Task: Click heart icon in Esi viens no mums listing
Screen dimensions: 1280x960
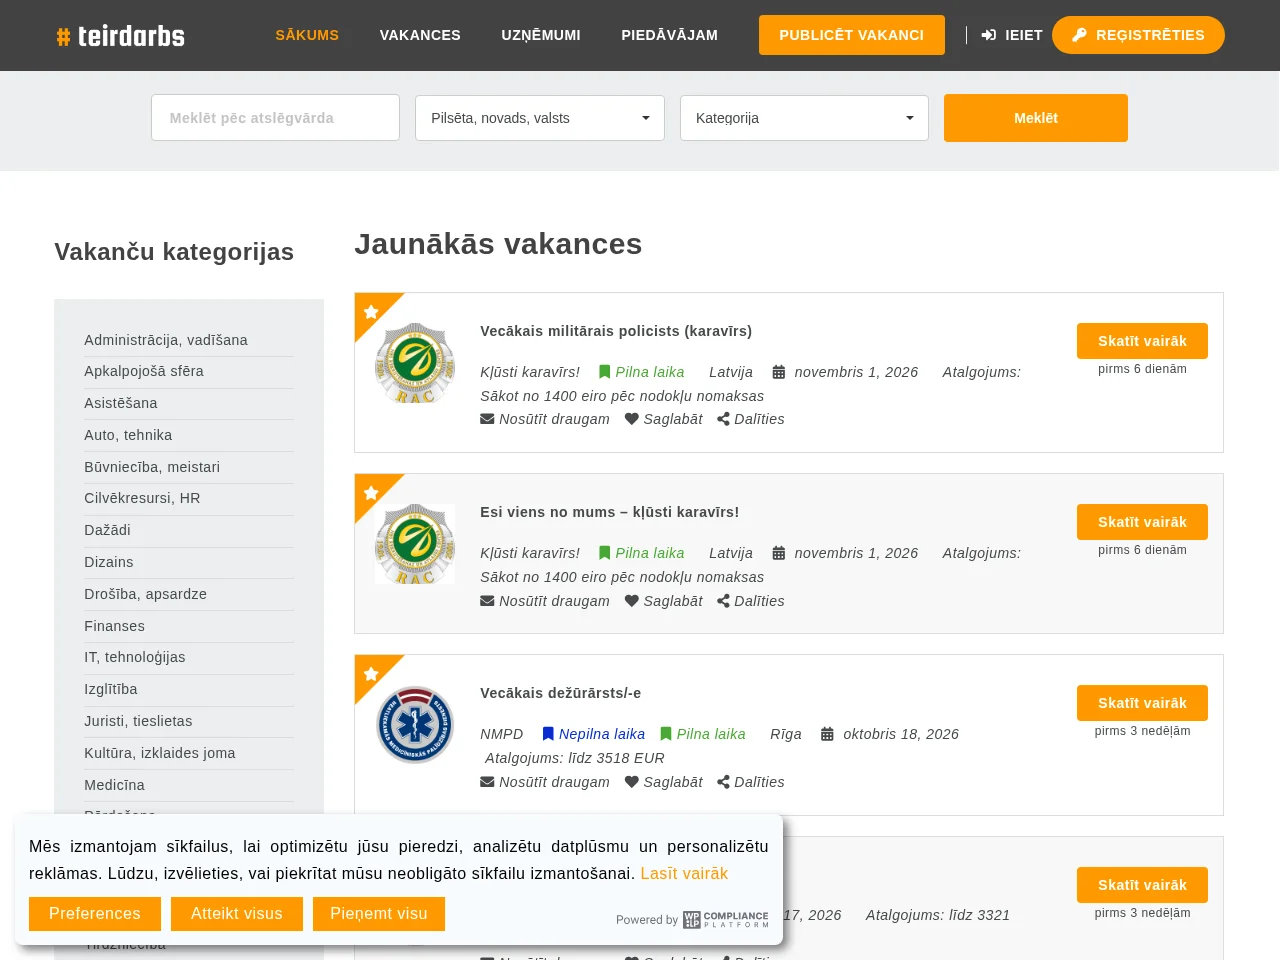Action: (632, 601)
